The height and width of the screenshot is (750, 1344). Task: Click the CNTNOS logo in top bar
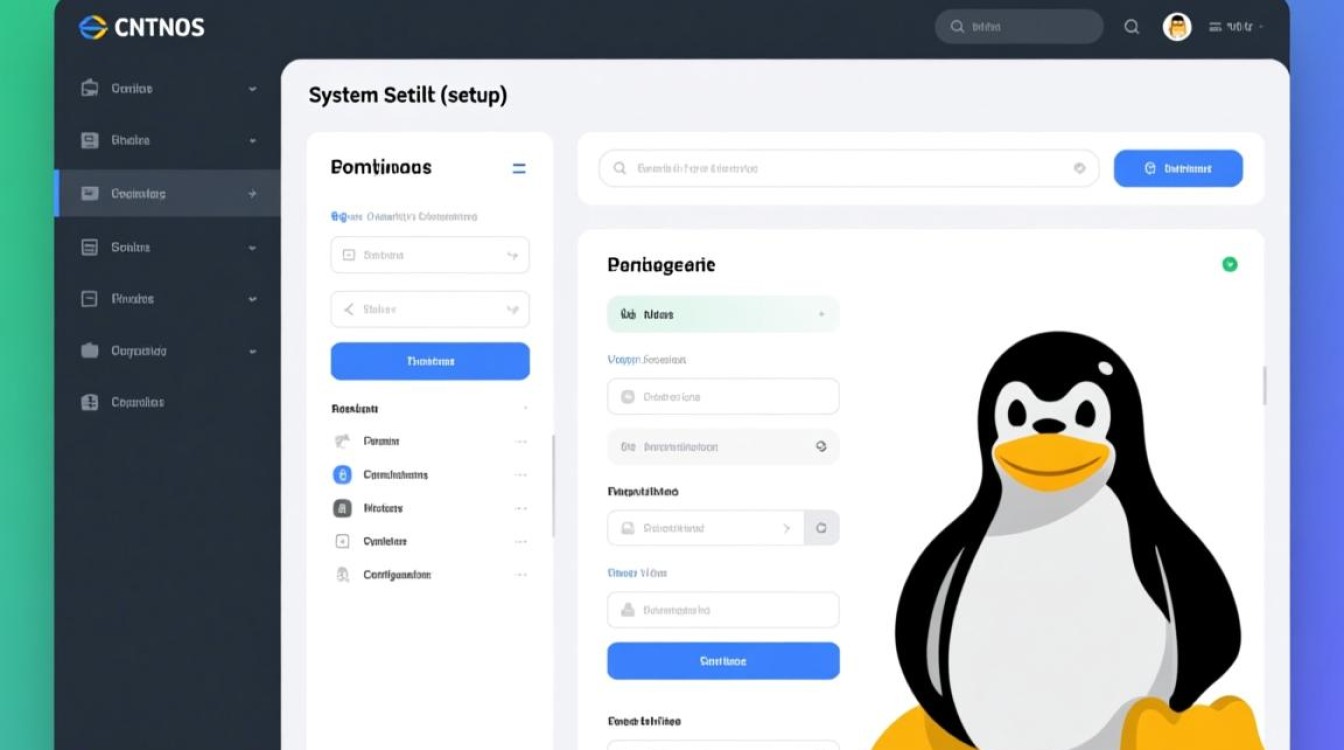tap(140, 27)
